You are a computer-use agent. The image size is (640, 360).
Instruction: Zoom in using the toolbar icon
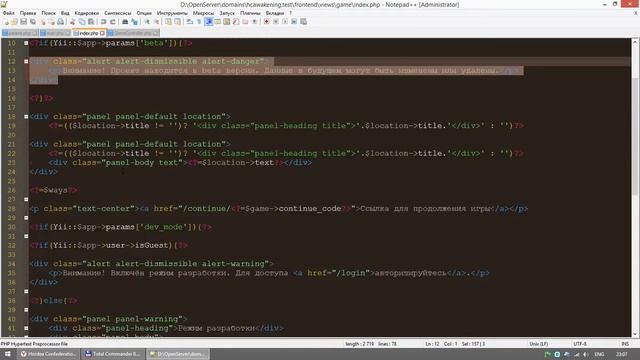(x=147, y=22)
